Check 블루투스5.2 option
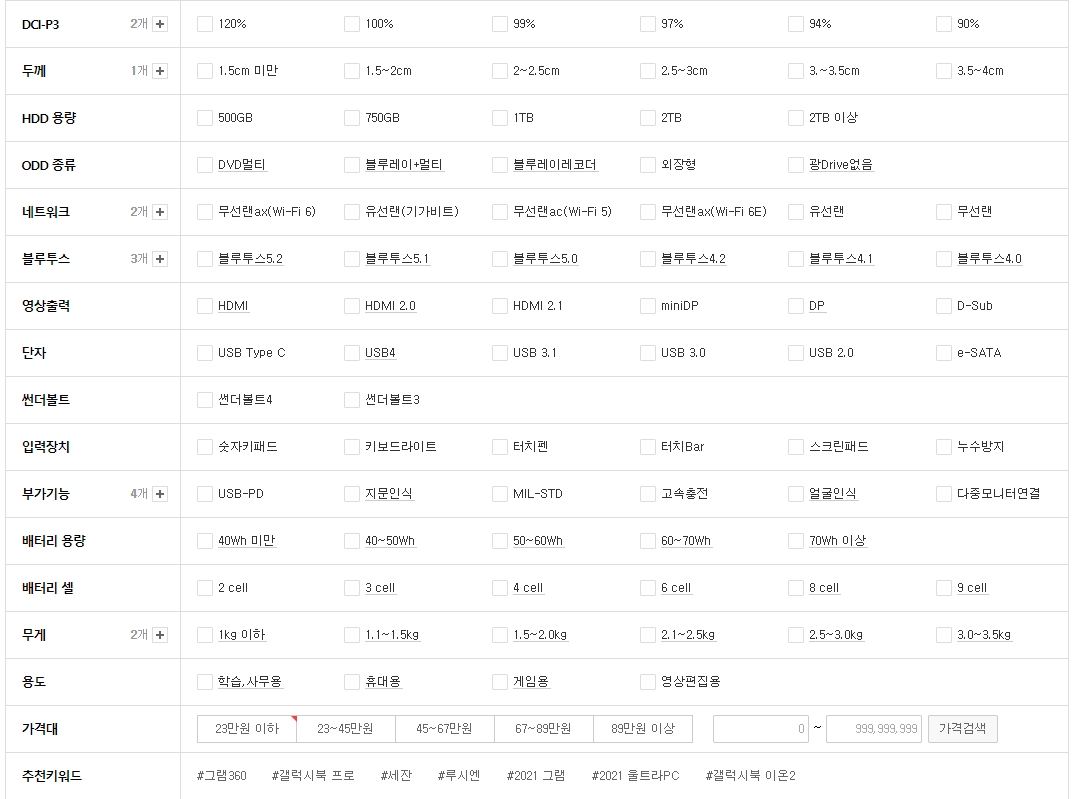1074x799 pixels. point(205,259)
